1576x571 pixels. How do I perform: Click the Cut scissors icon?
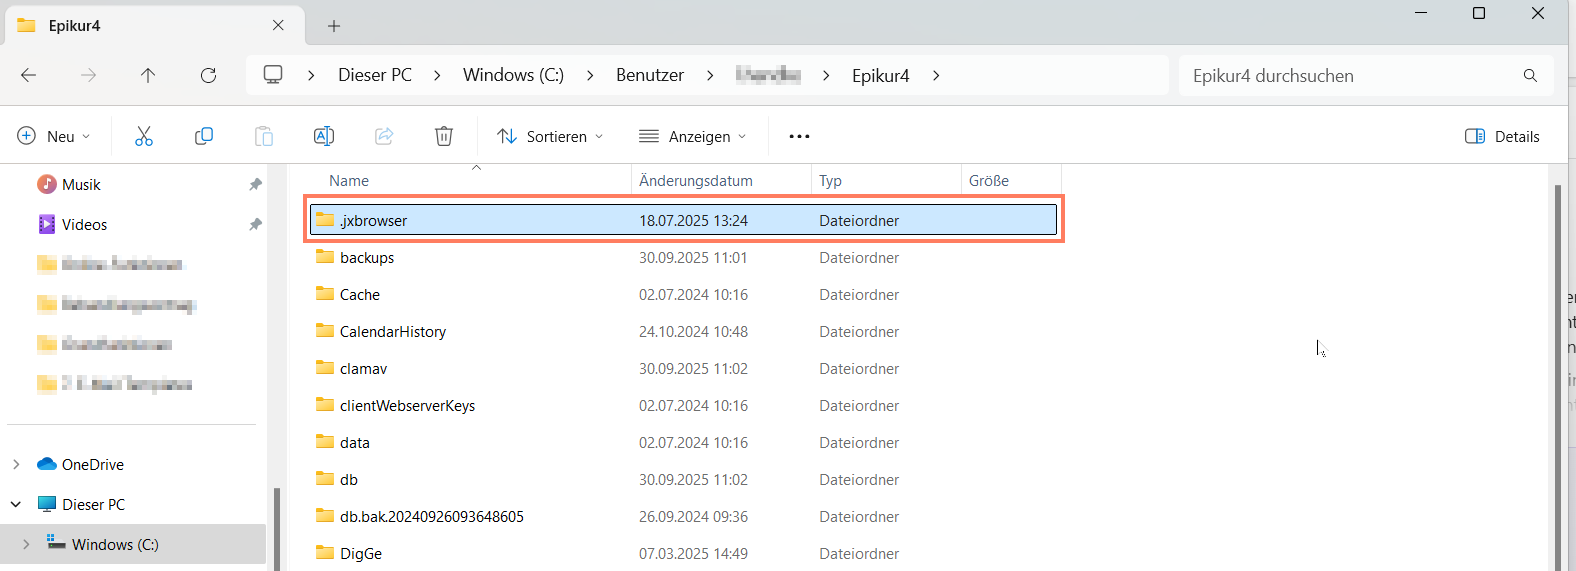(x=144, y=136)
